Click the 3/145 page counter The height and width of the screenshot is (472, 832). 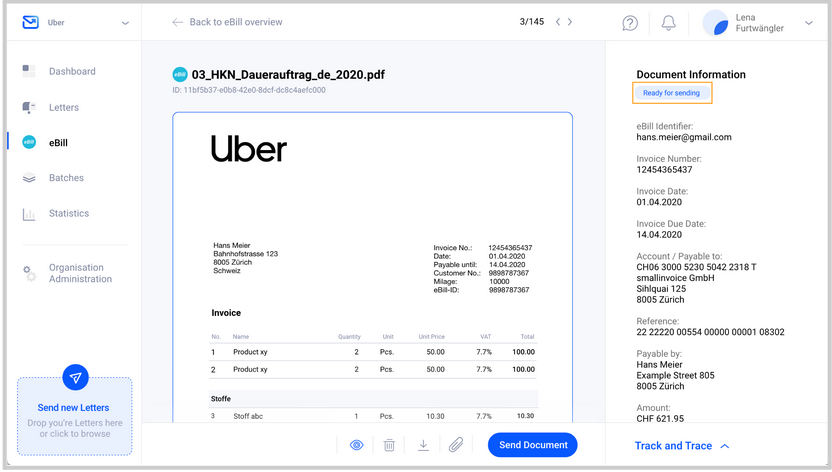point(532,22)
